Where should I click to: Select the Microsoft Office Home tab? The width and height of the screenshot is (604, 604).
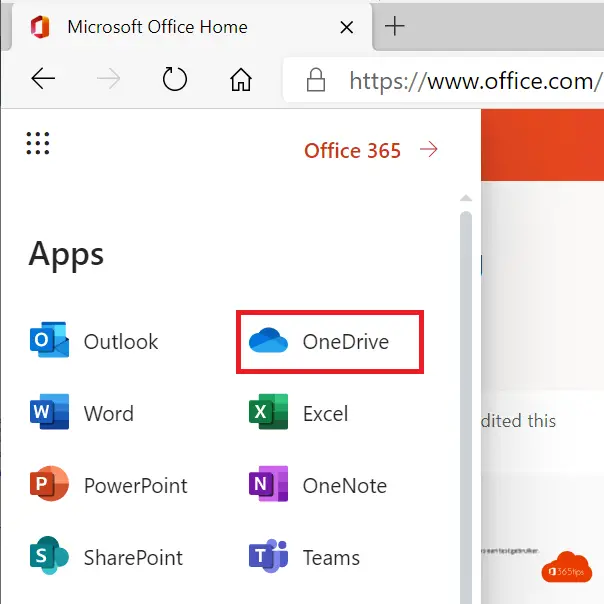[x=192, y=27]
